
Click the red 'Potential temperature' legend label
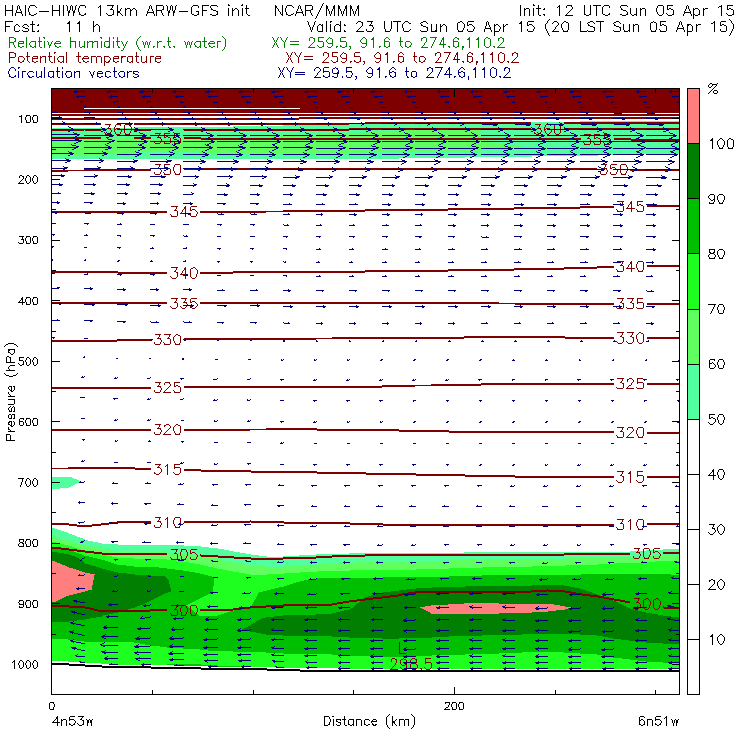click(x=85, y=58)
